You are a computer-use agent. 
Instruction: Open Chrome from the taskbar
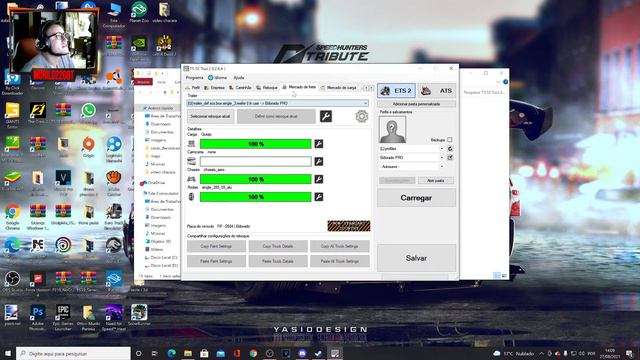click(253, 353)
